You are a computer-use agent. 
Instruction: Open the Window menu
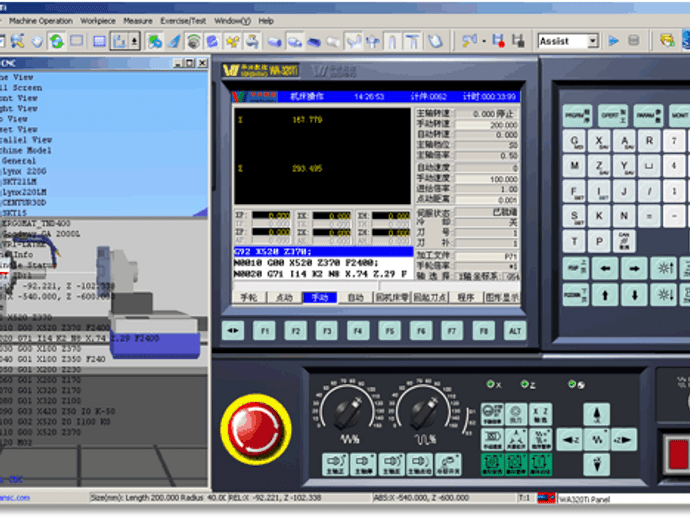(232, 21)
